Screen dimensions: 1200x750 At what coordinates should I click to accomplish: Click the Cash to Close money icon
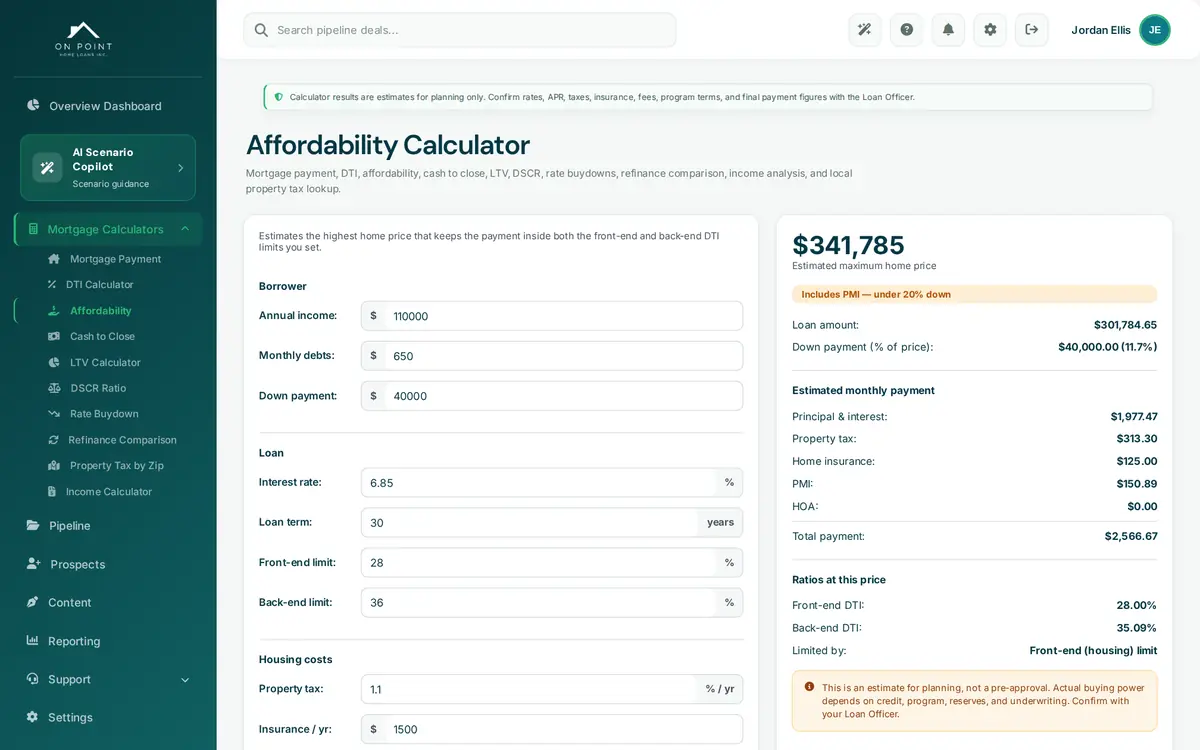click(54, 337)
